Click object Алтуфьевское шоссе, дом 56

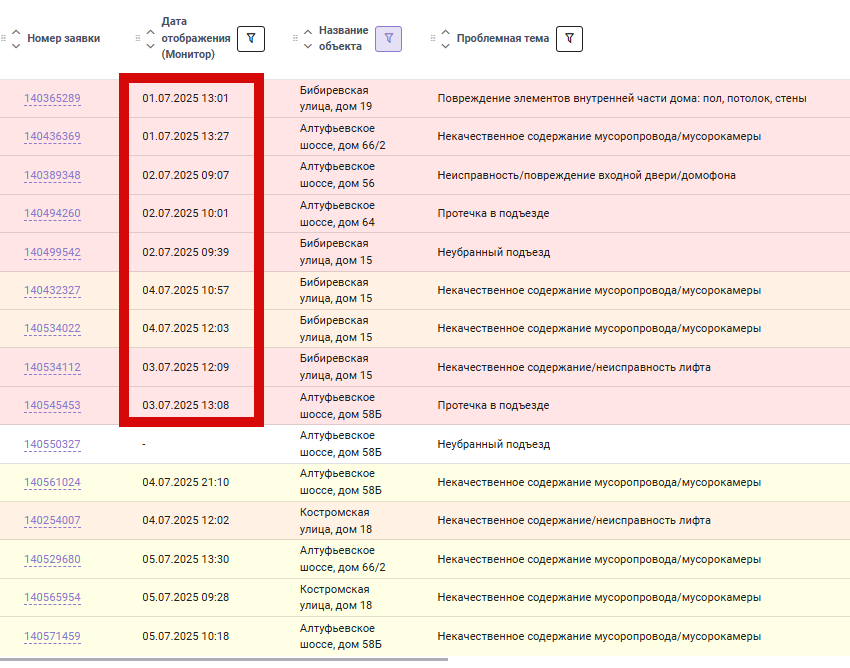click(x=337, y=175)
